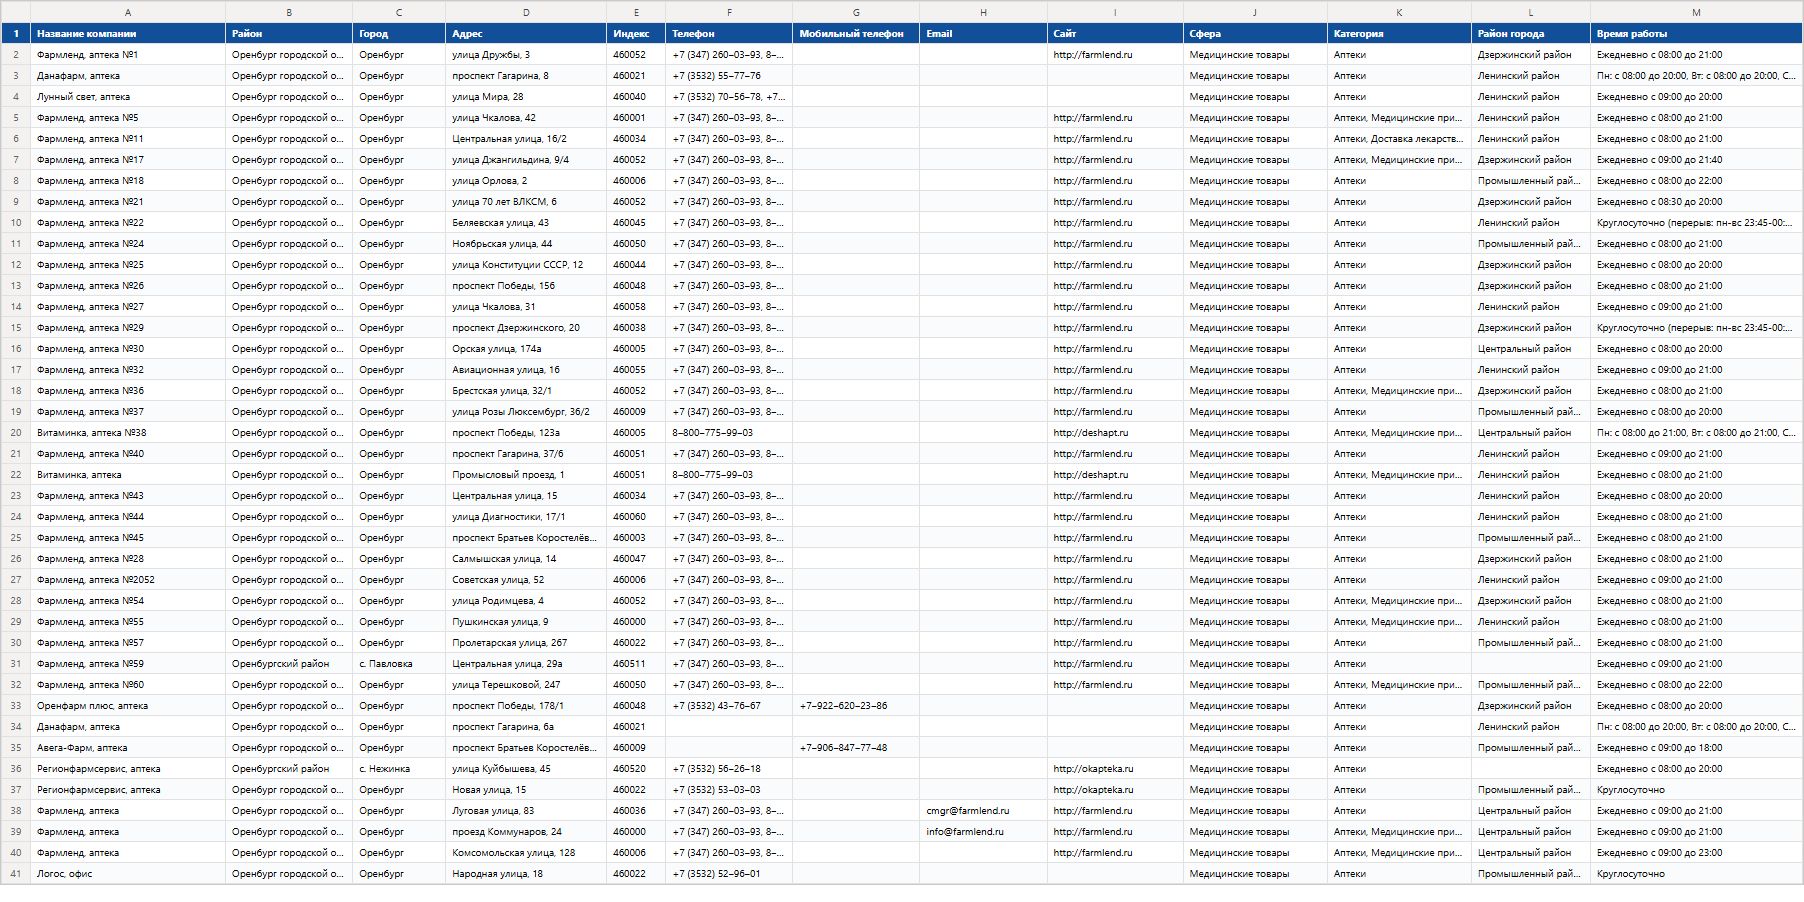Select column A by its letter header
Image resolution: width=1804 pixels, height=902 pixels.
(128, 12)
